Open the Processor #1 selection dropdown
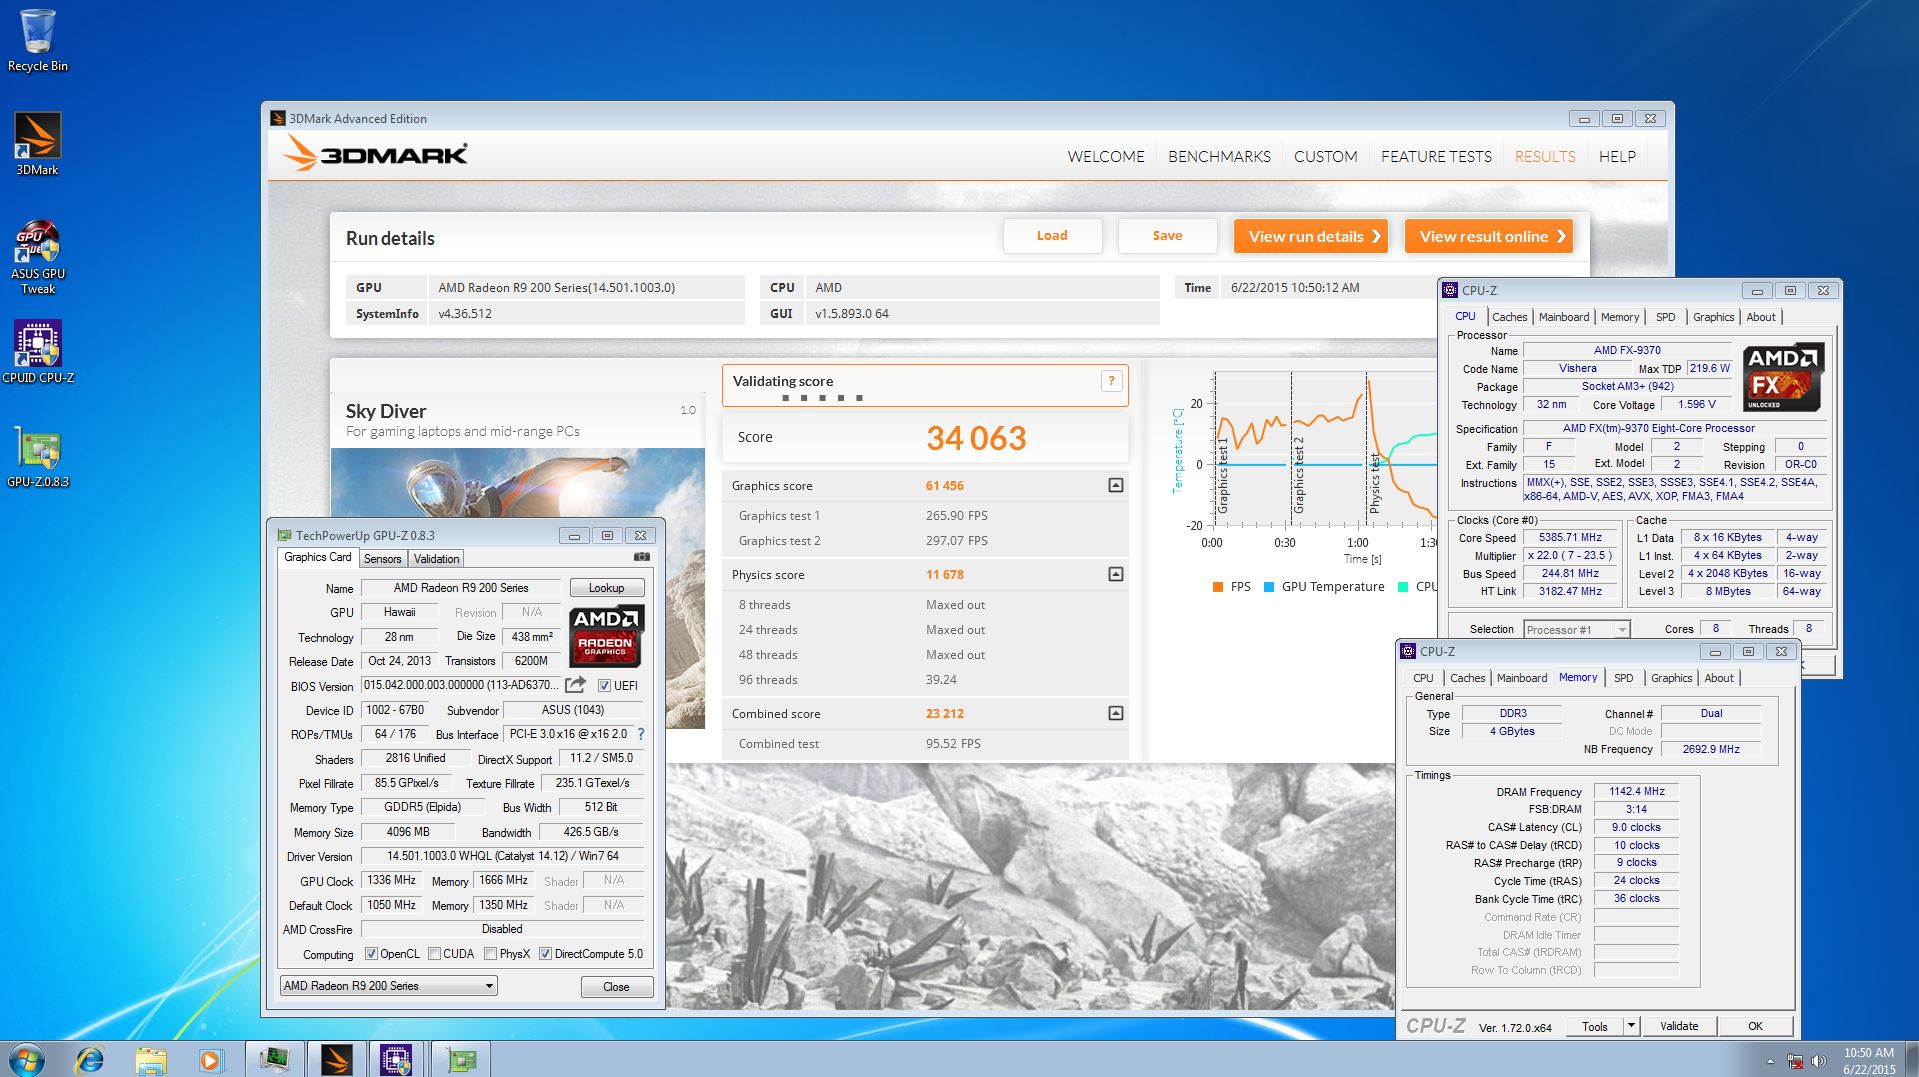The image size is (1919, 1077). pos(1576,629)
